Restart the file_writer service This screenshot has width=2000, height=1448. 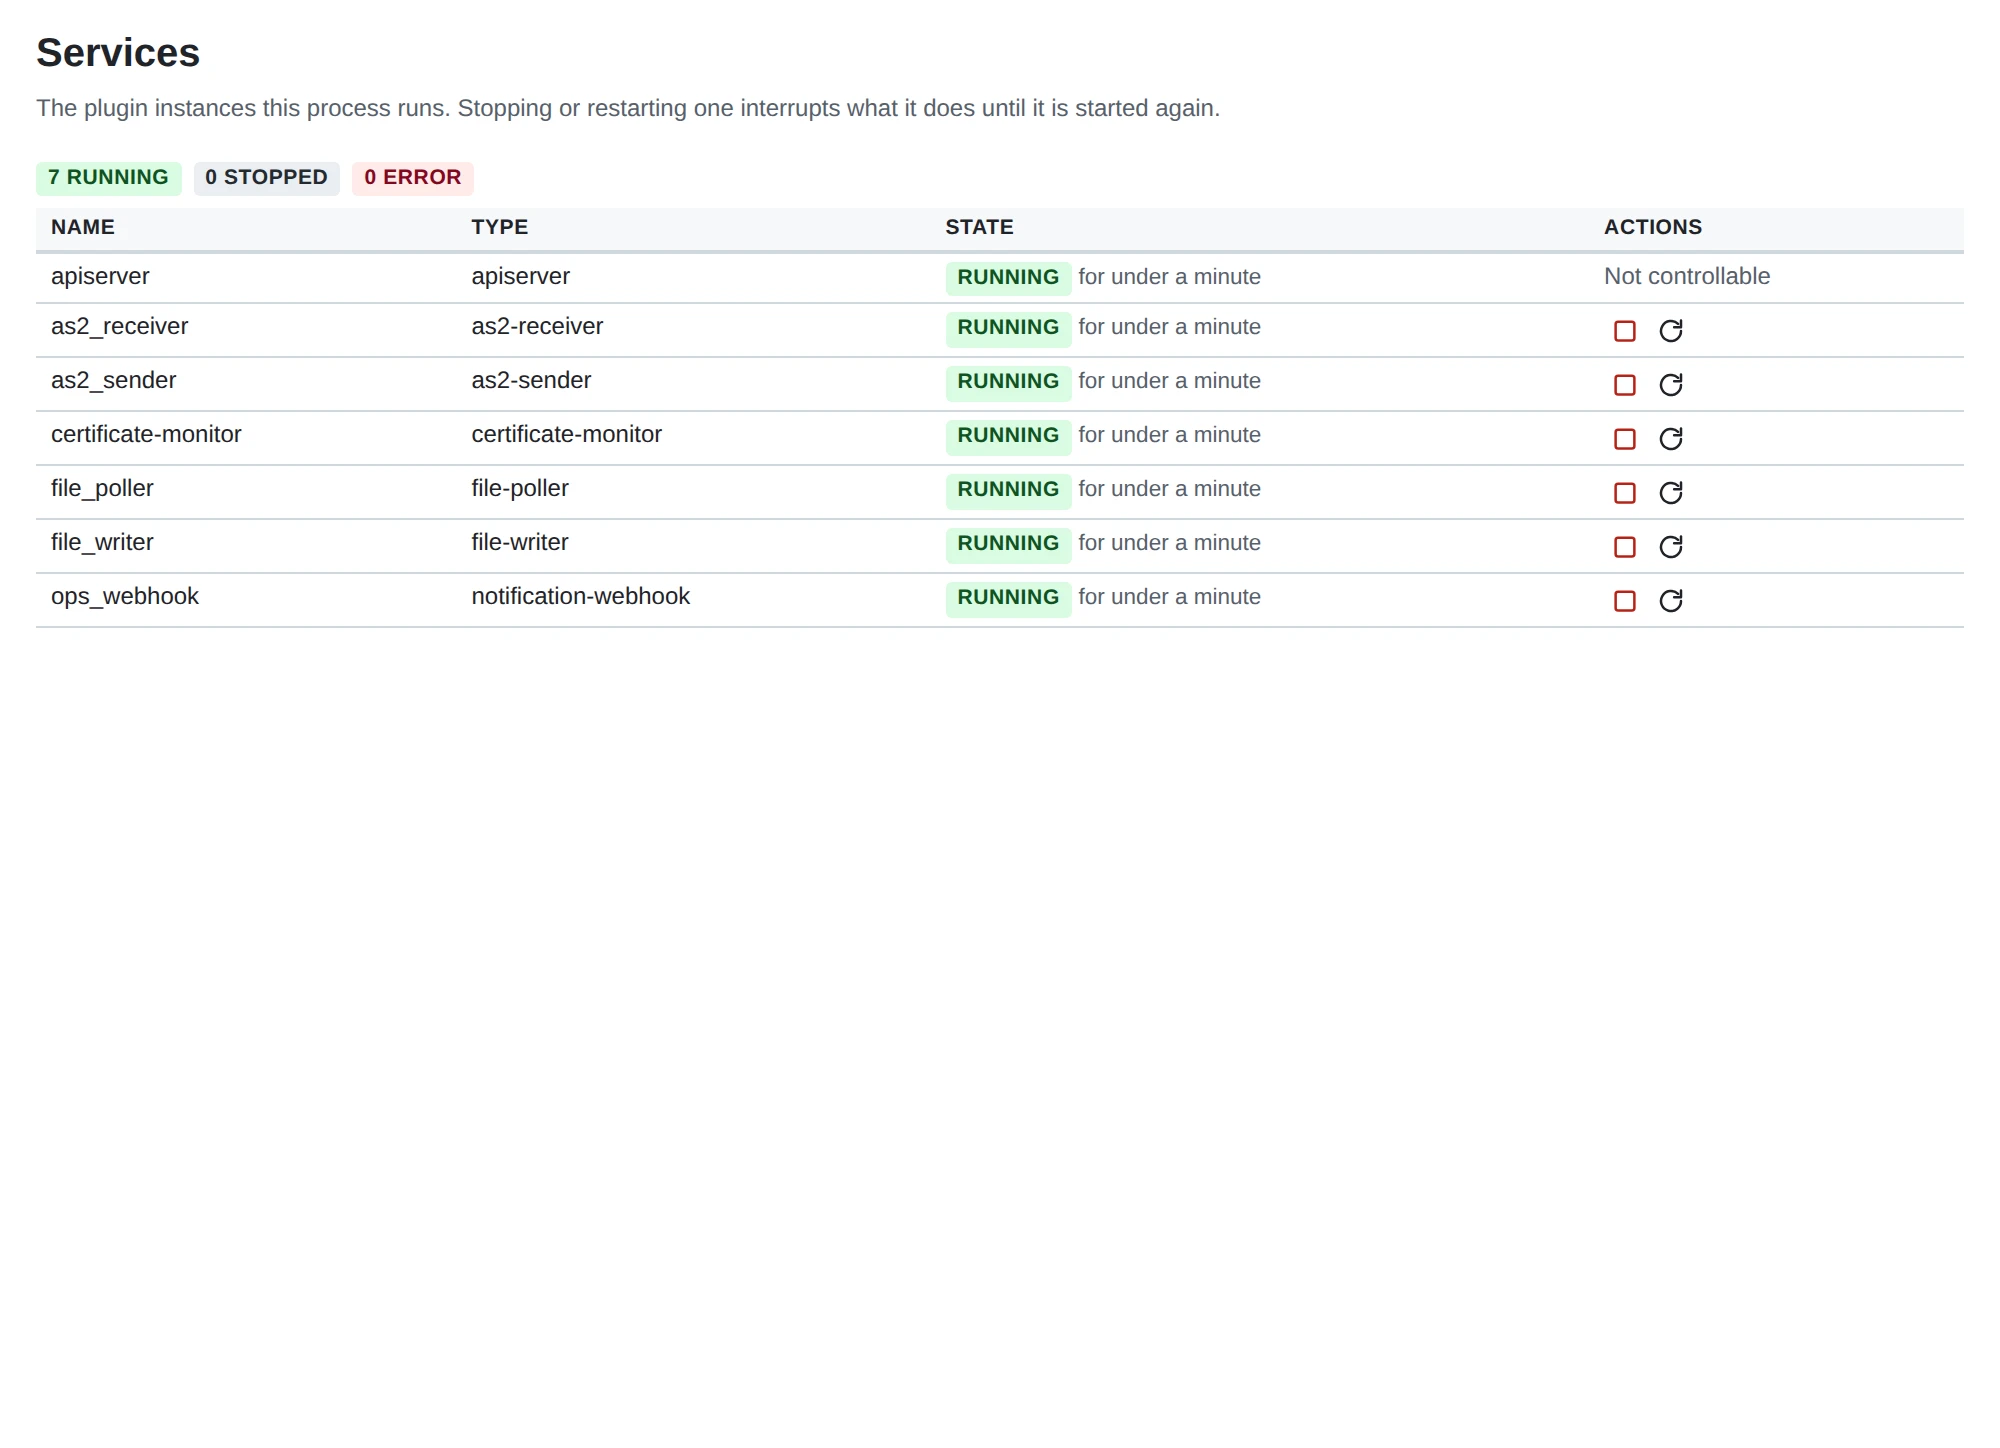tap(1671, 547)
